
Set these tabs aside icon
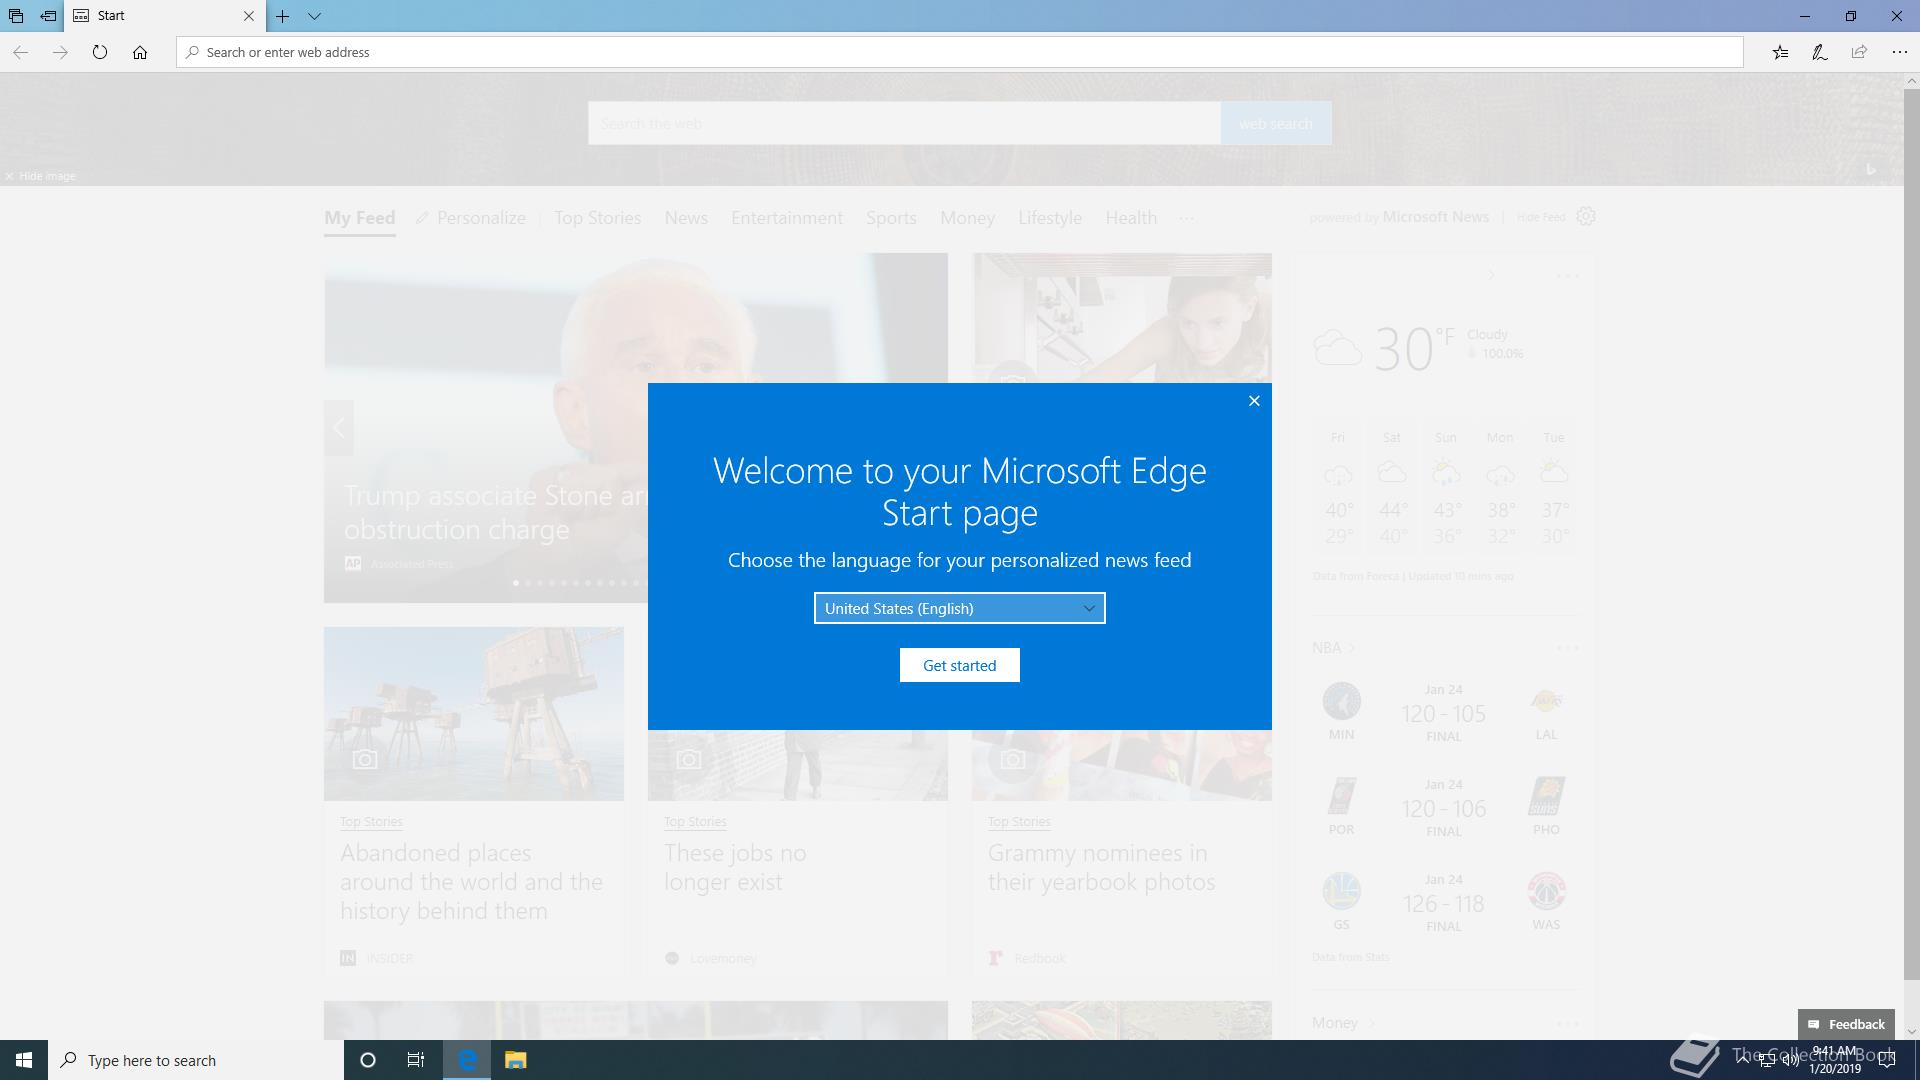coord(48,16)
